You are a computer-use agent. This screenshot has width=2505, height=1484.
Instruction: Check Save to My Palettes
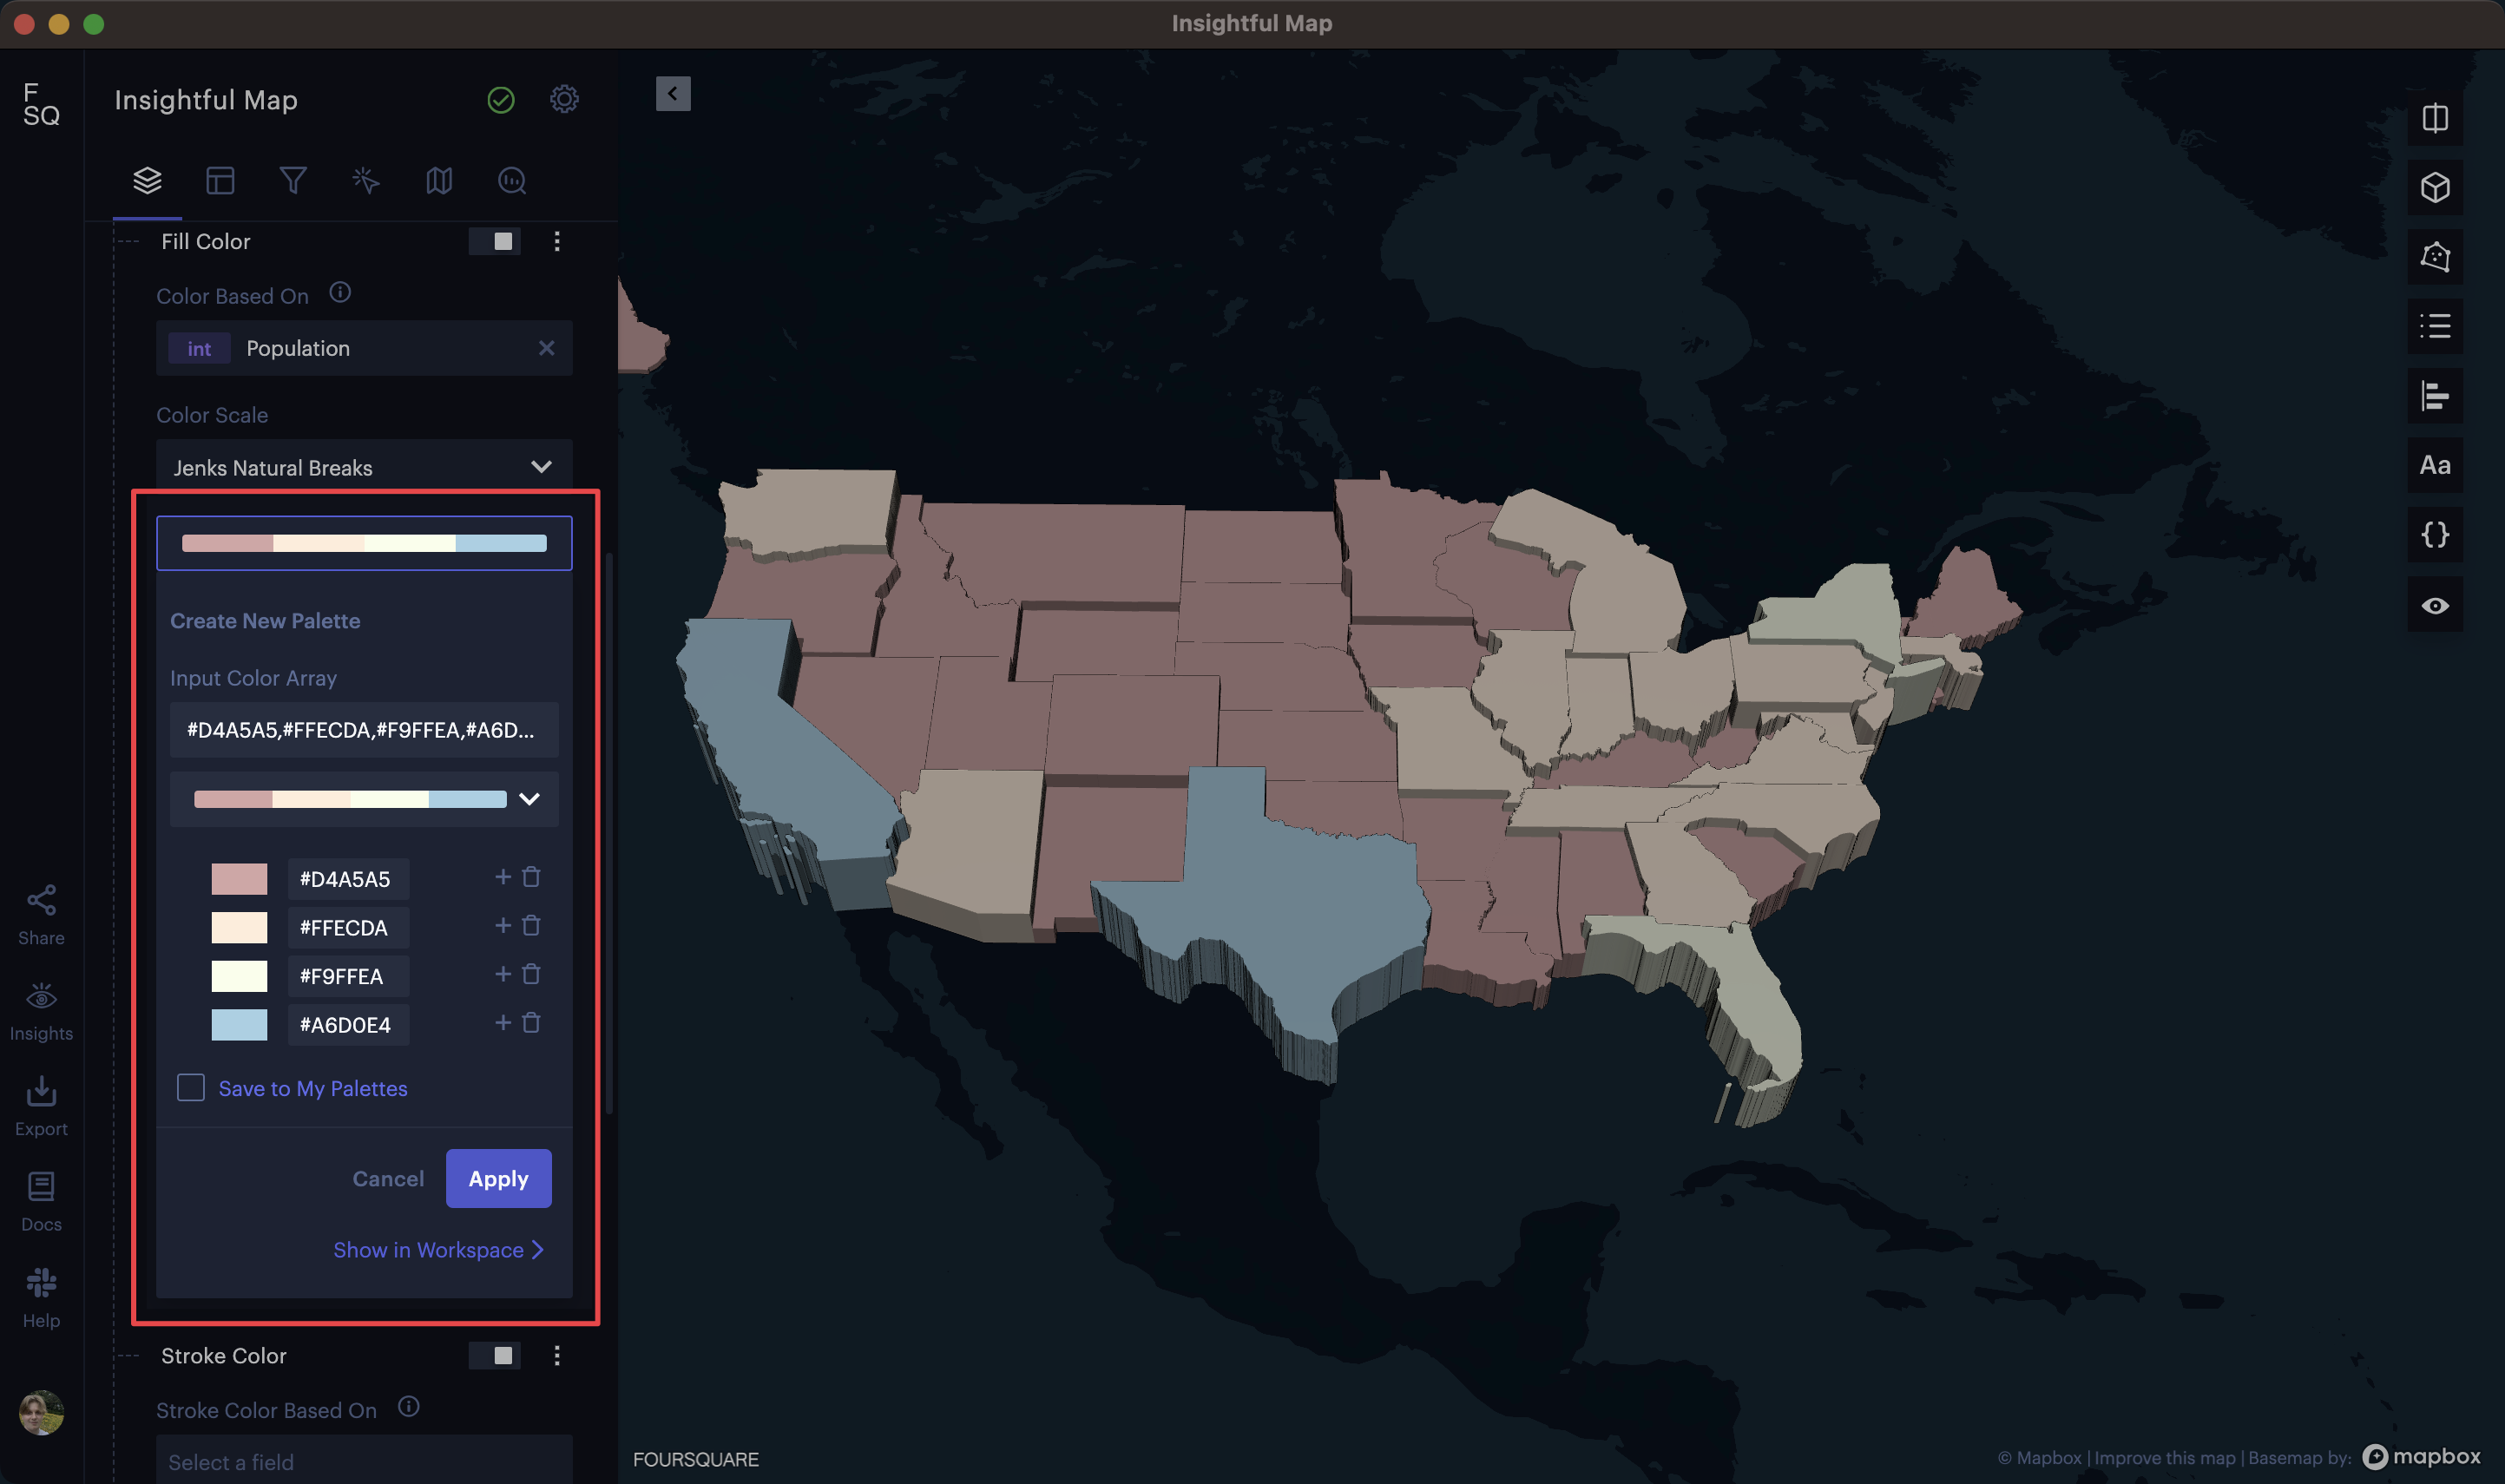(191, 1088)
